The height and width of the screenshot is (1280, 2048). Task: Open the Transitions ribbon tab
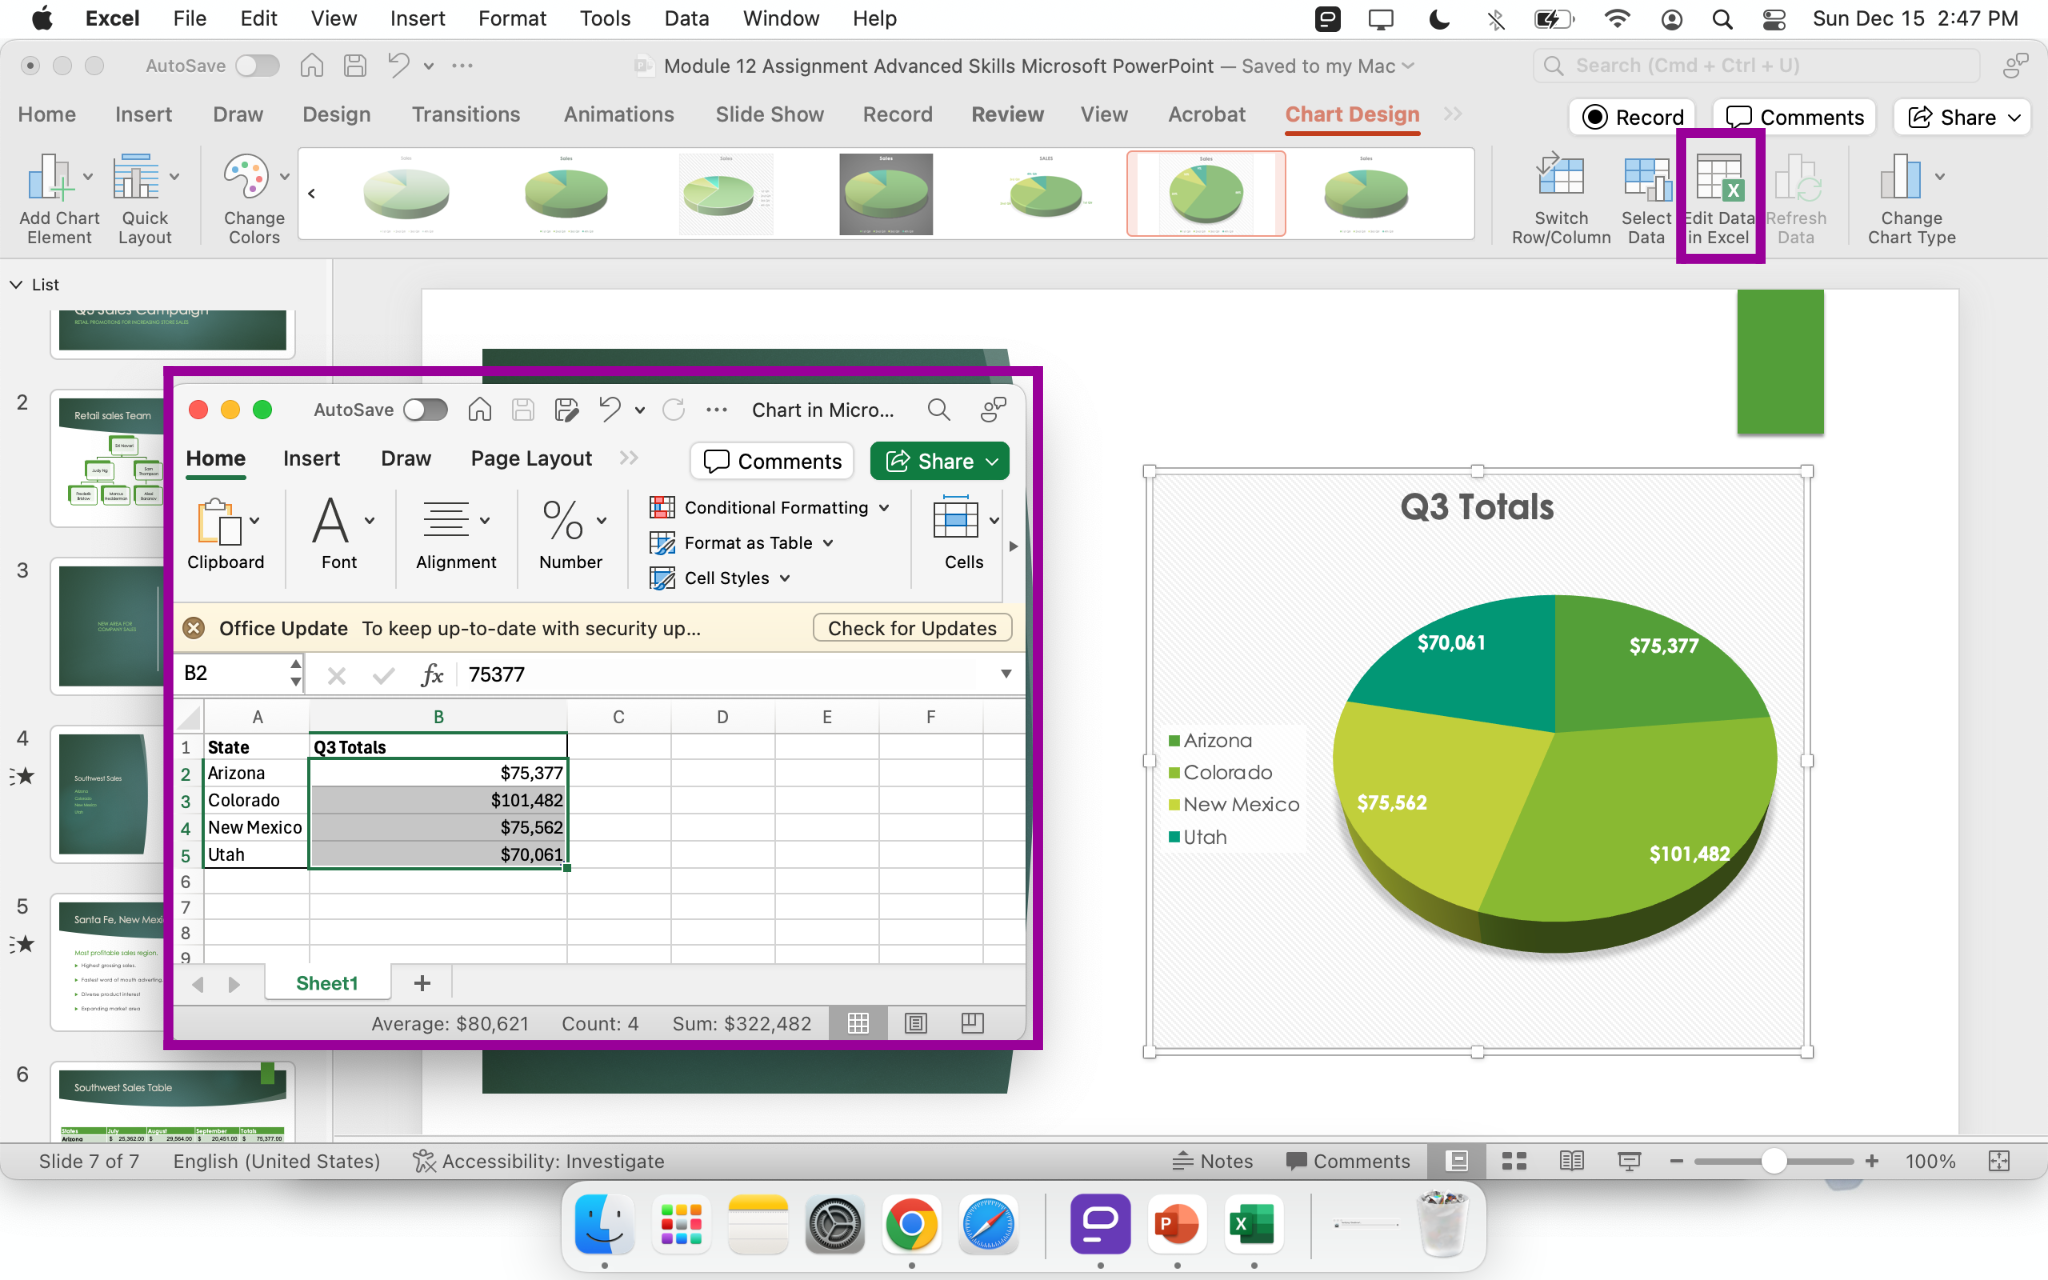coord(466,115)
